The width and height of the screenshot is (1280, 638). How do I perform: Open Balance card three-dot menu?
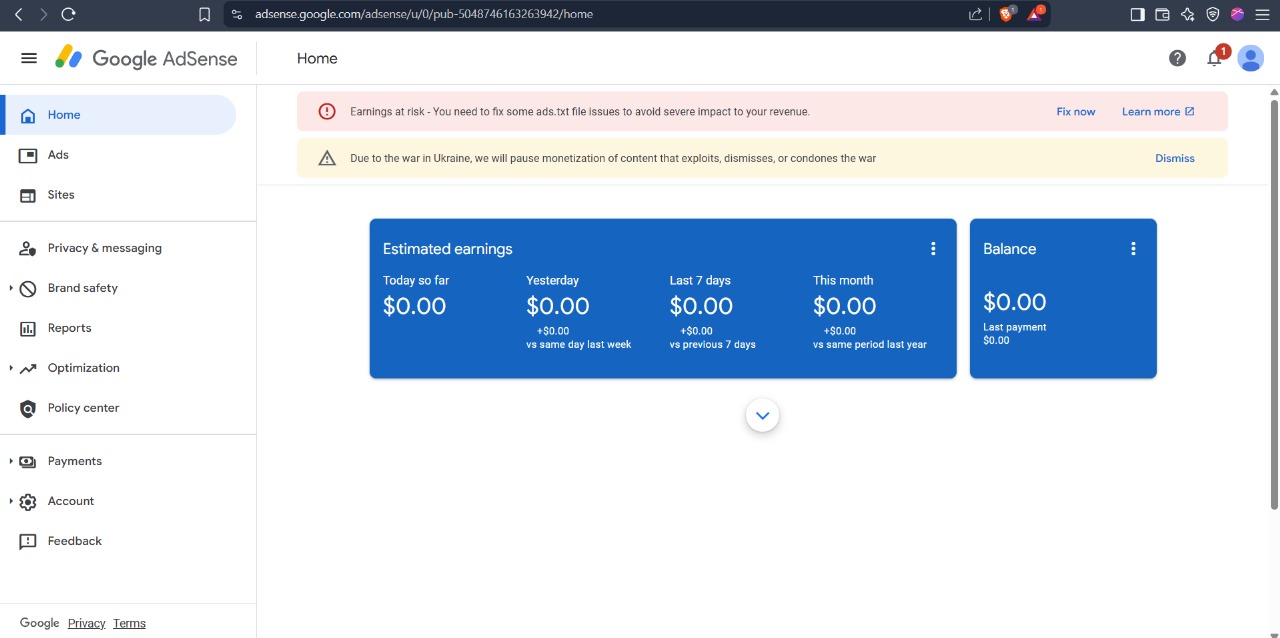[1133, 249]
